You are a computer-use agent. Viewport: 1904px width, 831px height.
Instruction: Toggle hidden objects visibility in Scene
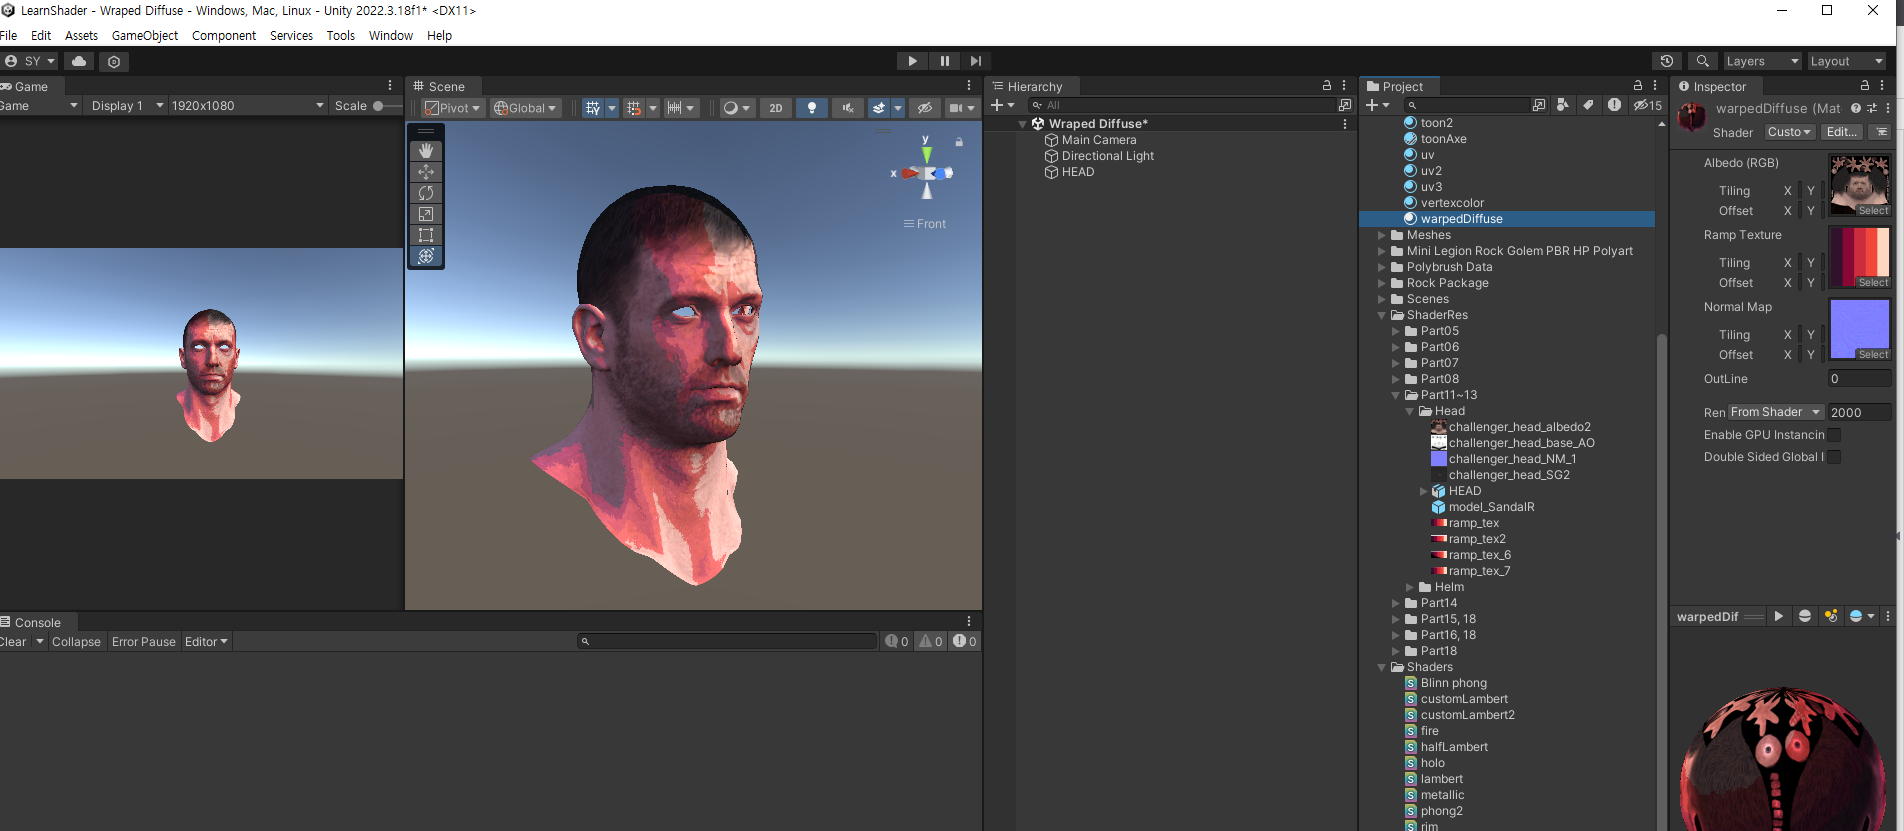[x=924, y=108]
